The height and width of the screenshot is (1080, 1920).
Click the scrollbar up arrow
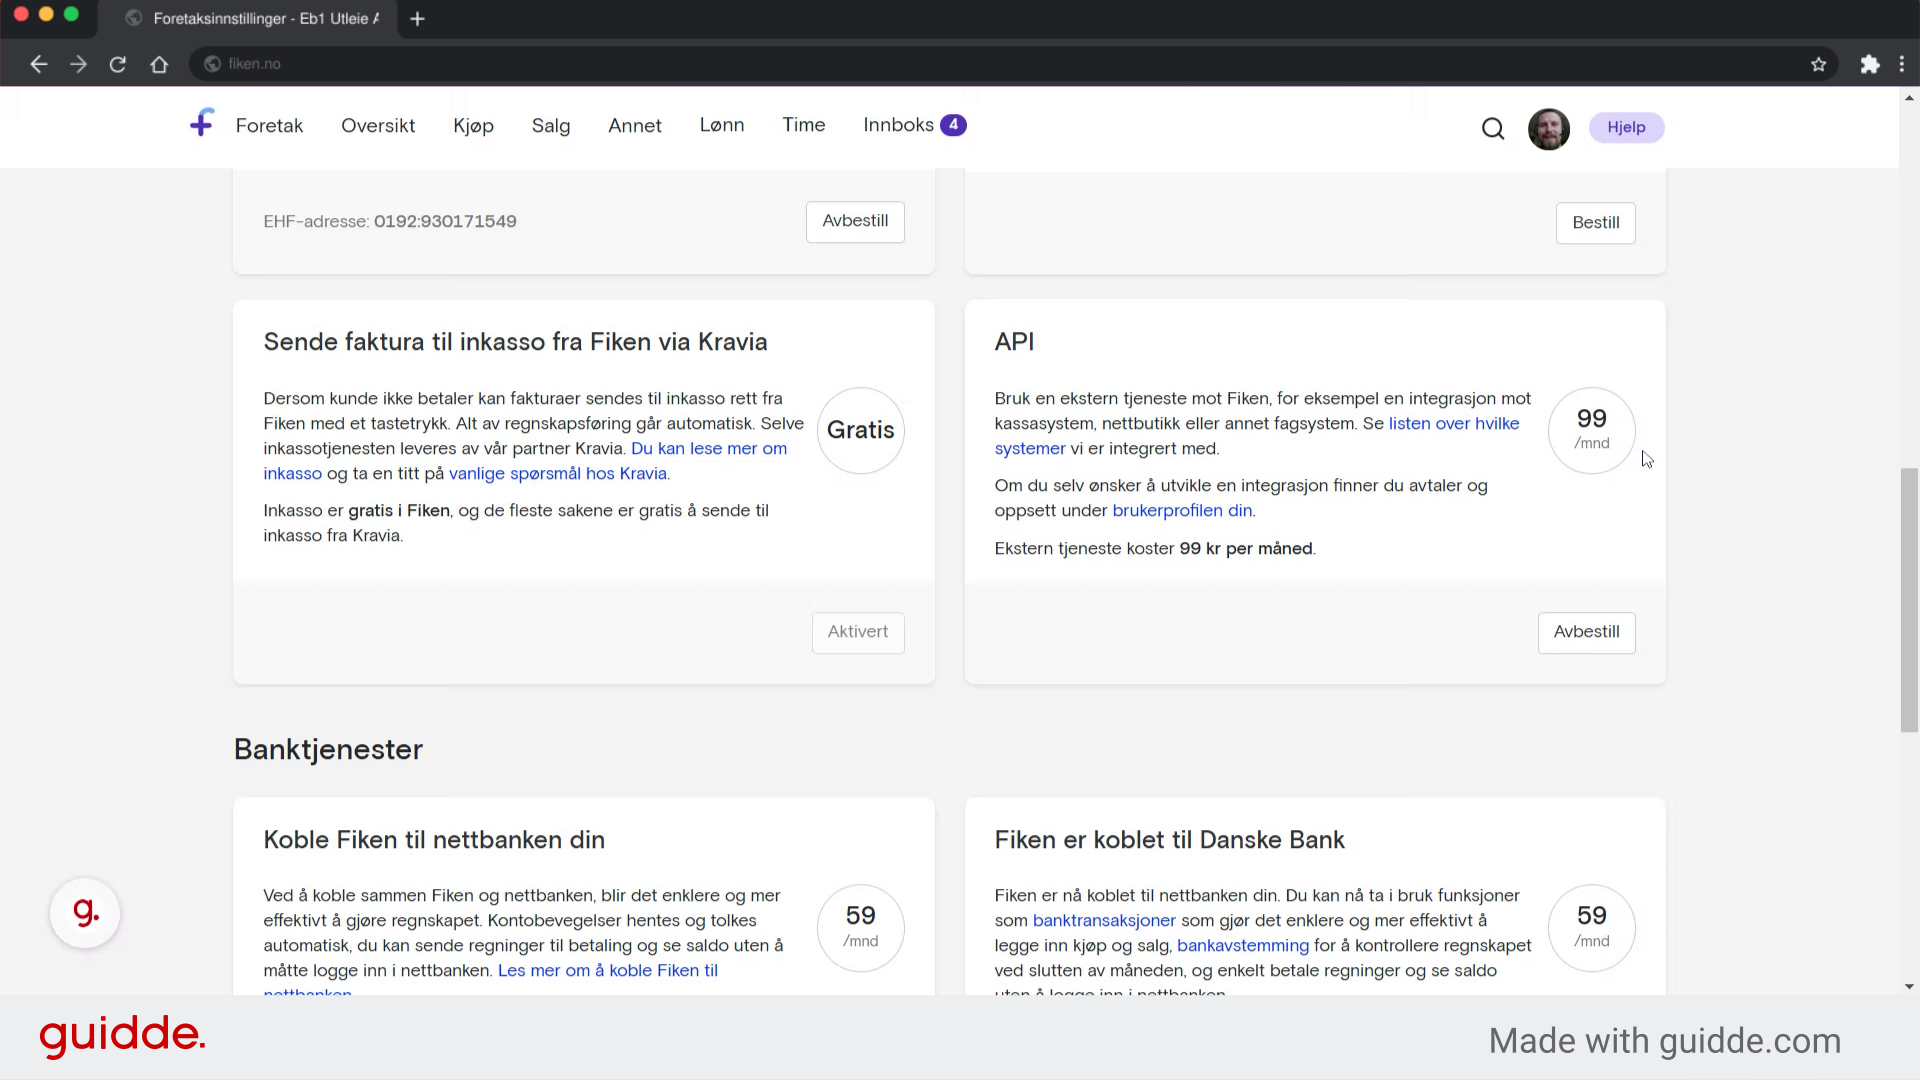click(x=1909, y=97)
